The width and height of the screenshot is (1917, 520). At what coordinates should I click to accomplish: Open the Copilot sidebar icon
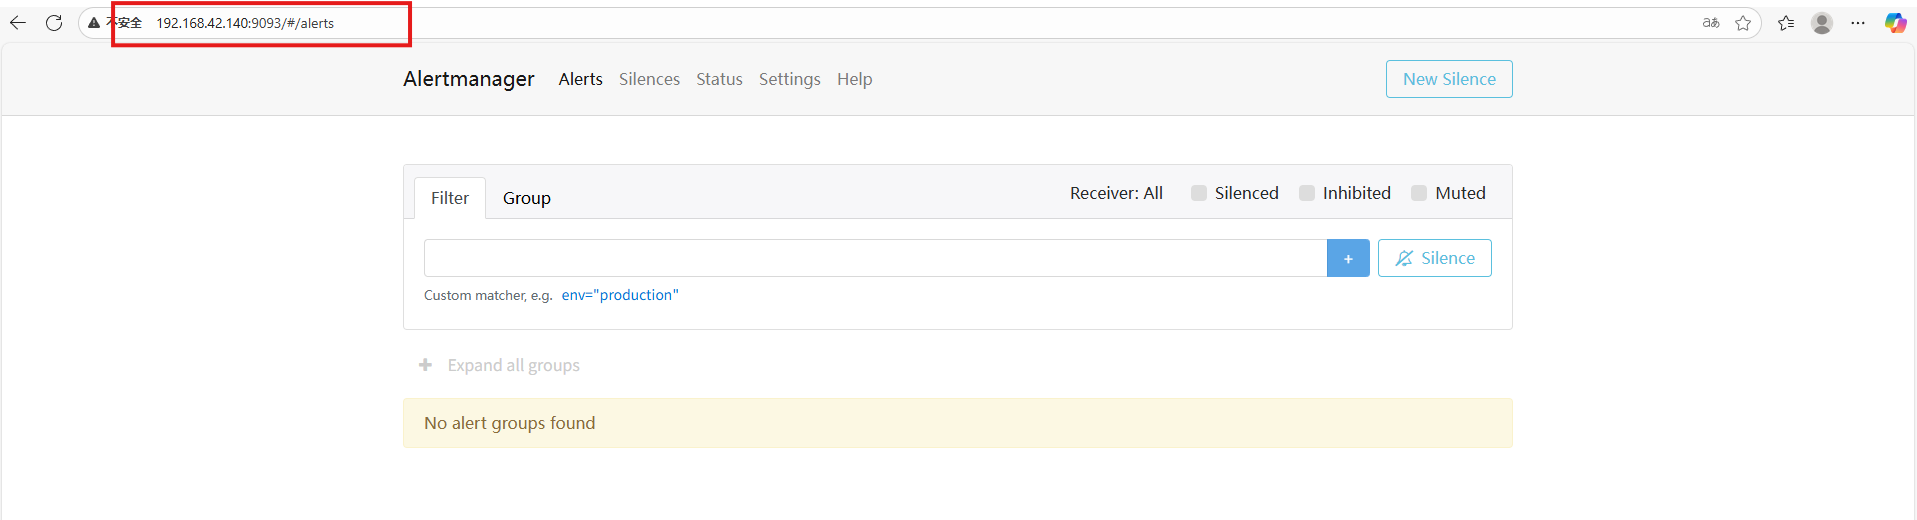[x=1895, y=23]
